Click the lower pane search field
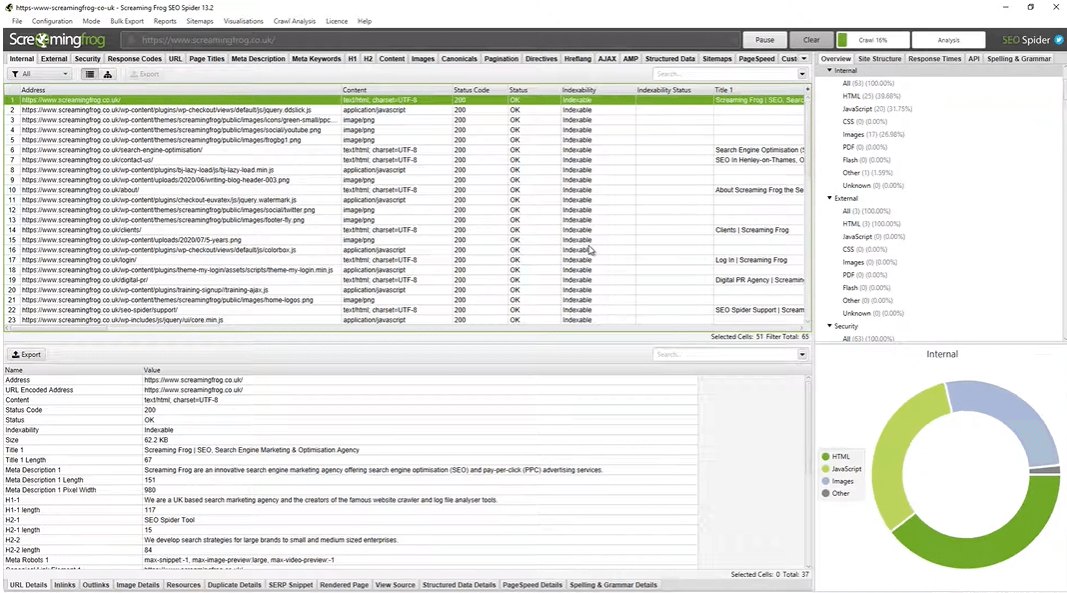This screenshot has width=1067, height=593. point(725,355)
